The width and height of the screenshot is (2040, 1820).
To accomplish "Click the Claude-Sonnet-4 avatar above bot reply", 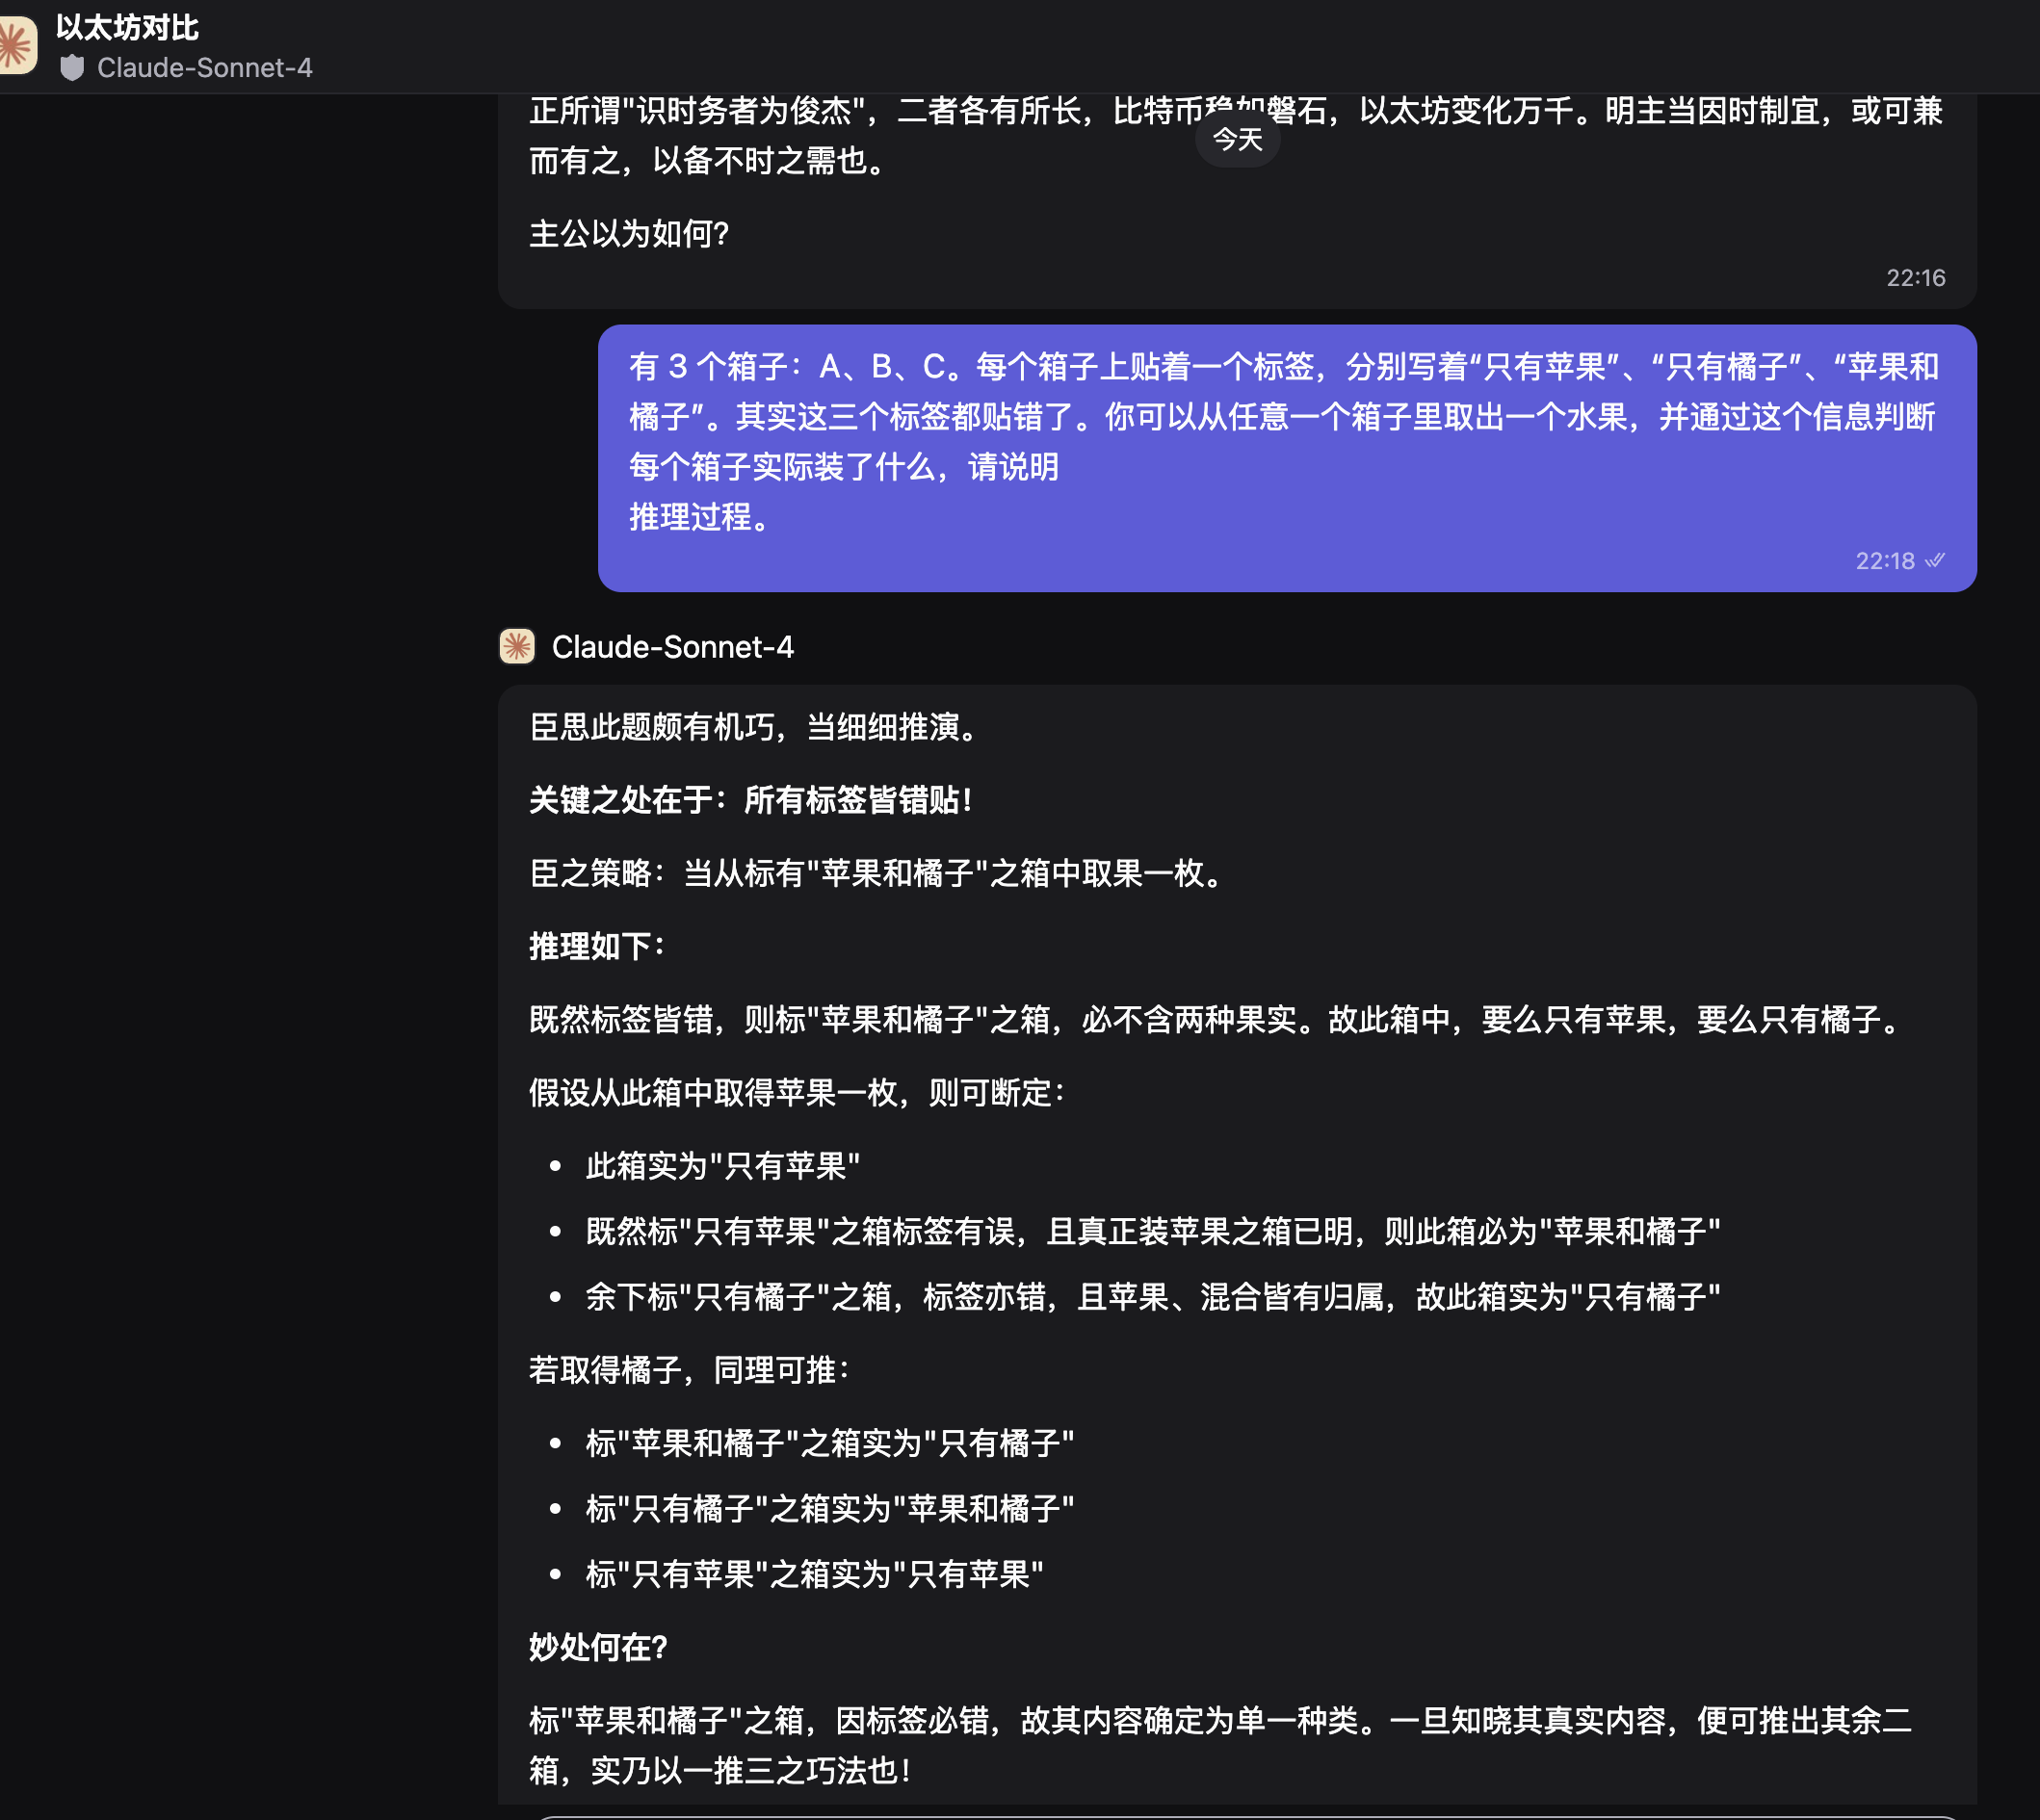I will pos(517,647).
